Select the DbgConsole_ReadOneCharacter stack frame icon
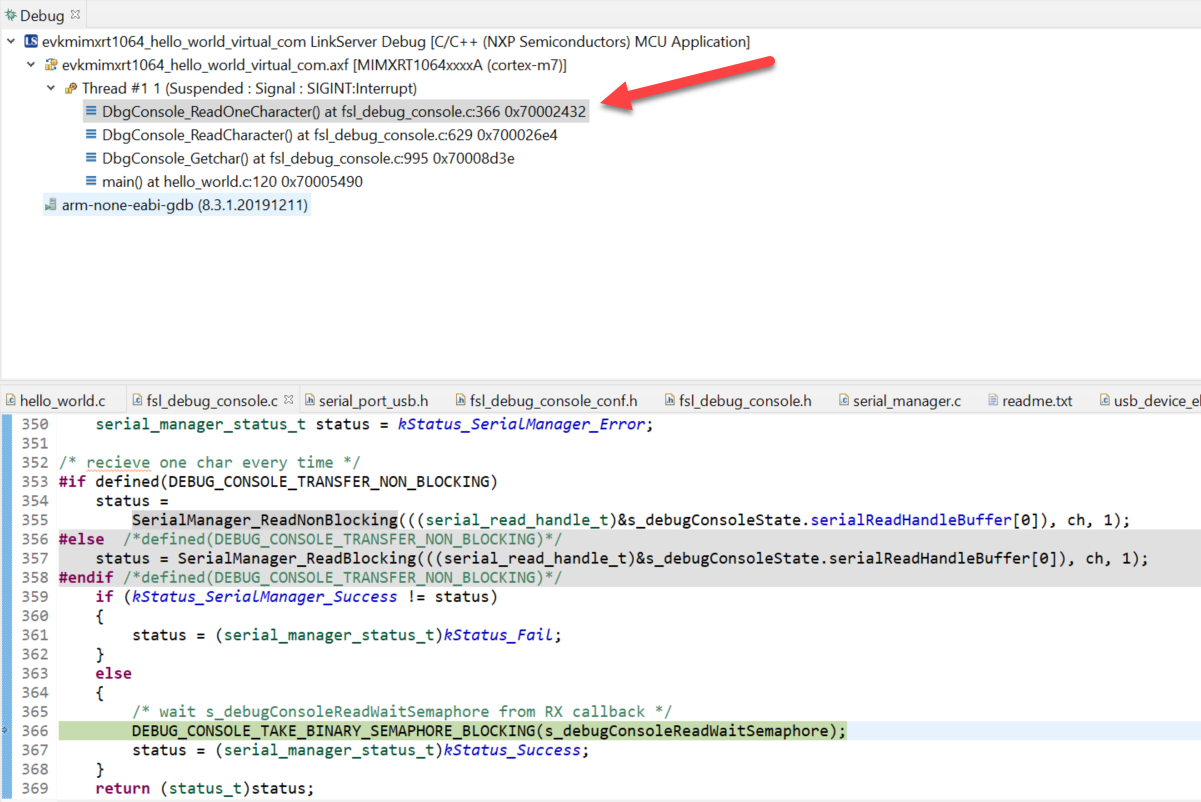The height and width of the screenshot is (802, 1201). [92, 111]
